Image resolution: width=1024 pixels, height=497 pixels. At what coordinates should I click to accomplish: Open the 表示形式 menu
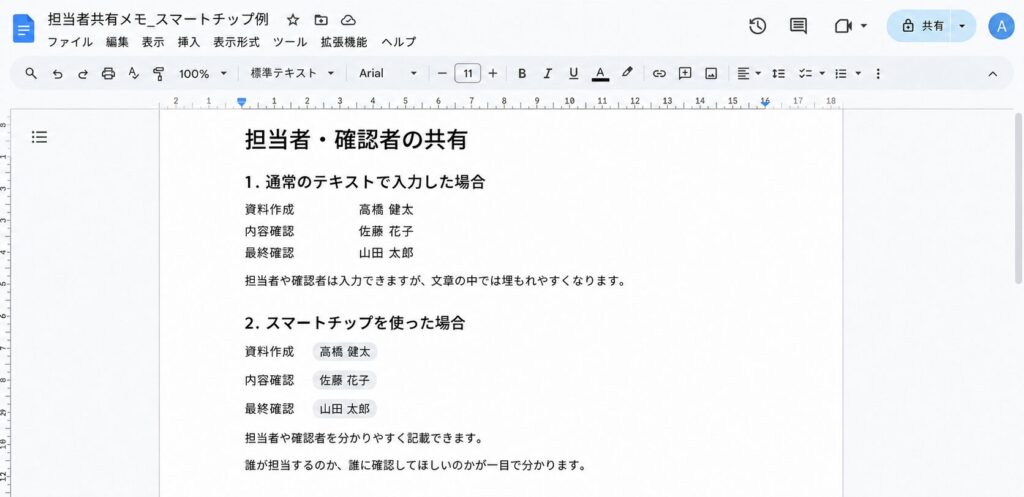point(236,42)
